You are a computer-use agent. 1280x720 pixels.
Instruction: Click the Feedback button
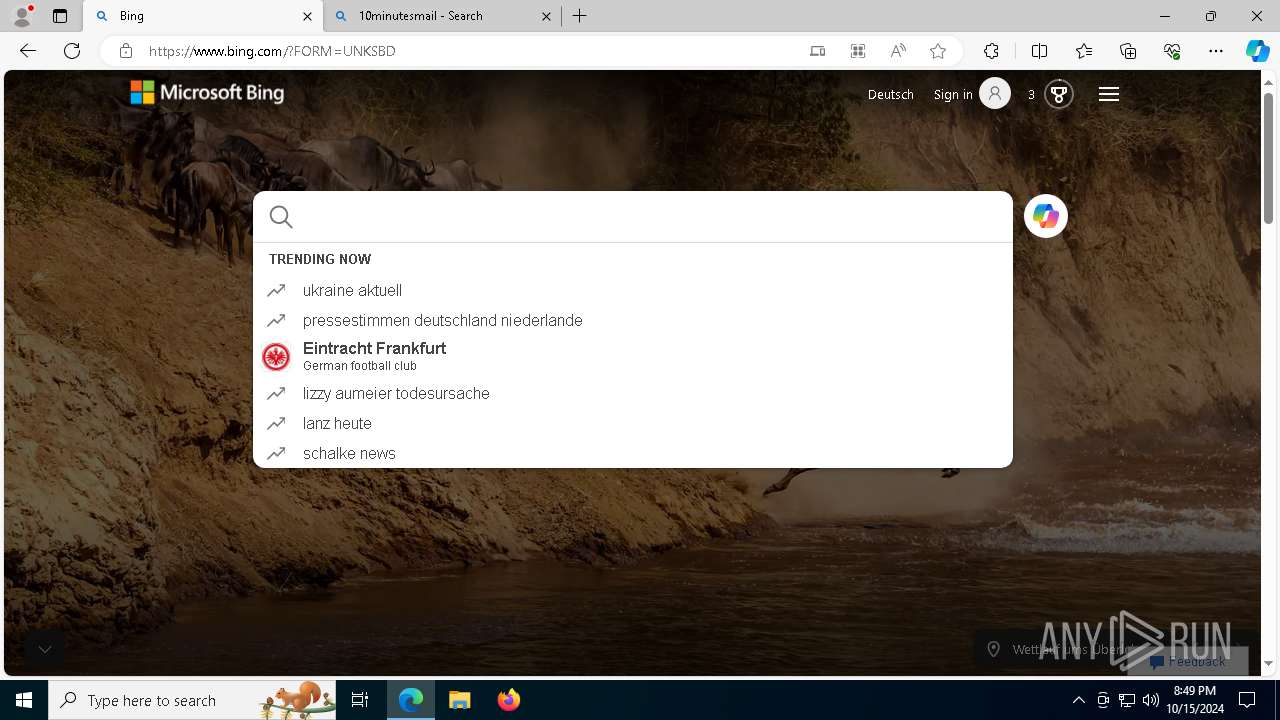1188,661
